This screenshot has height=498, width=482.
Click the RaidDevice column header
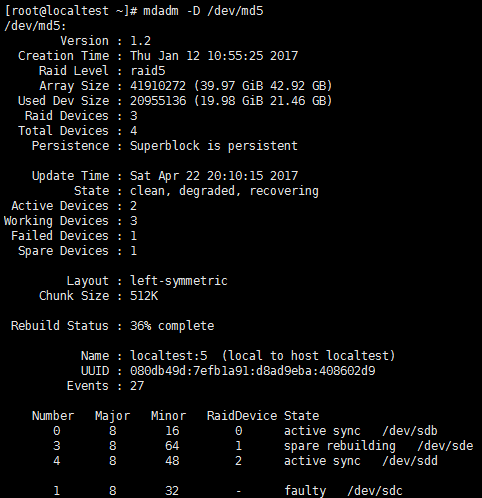[242, 416]
